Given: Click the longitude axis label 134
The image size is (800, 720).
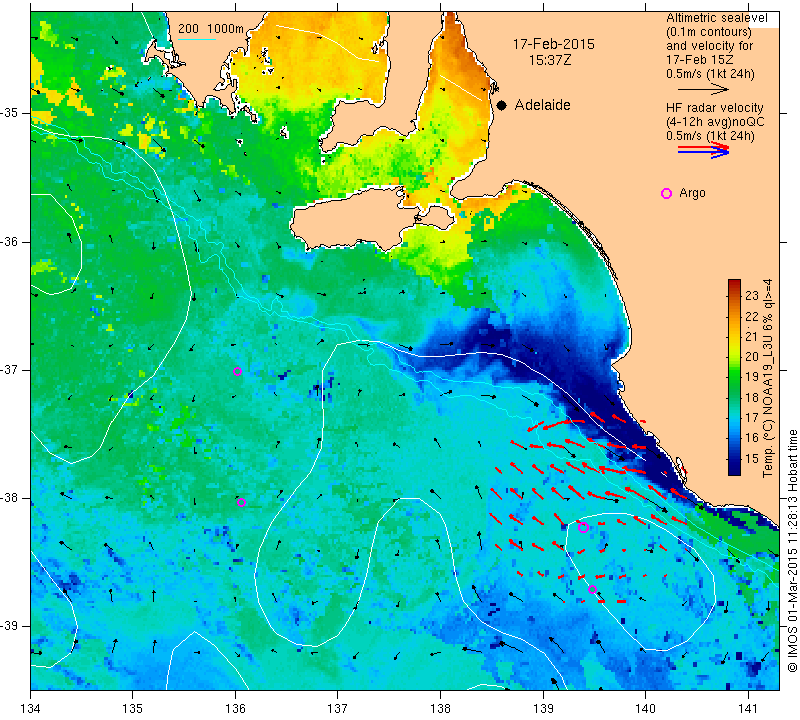Looking at the screenshot, I should point(31,708).
